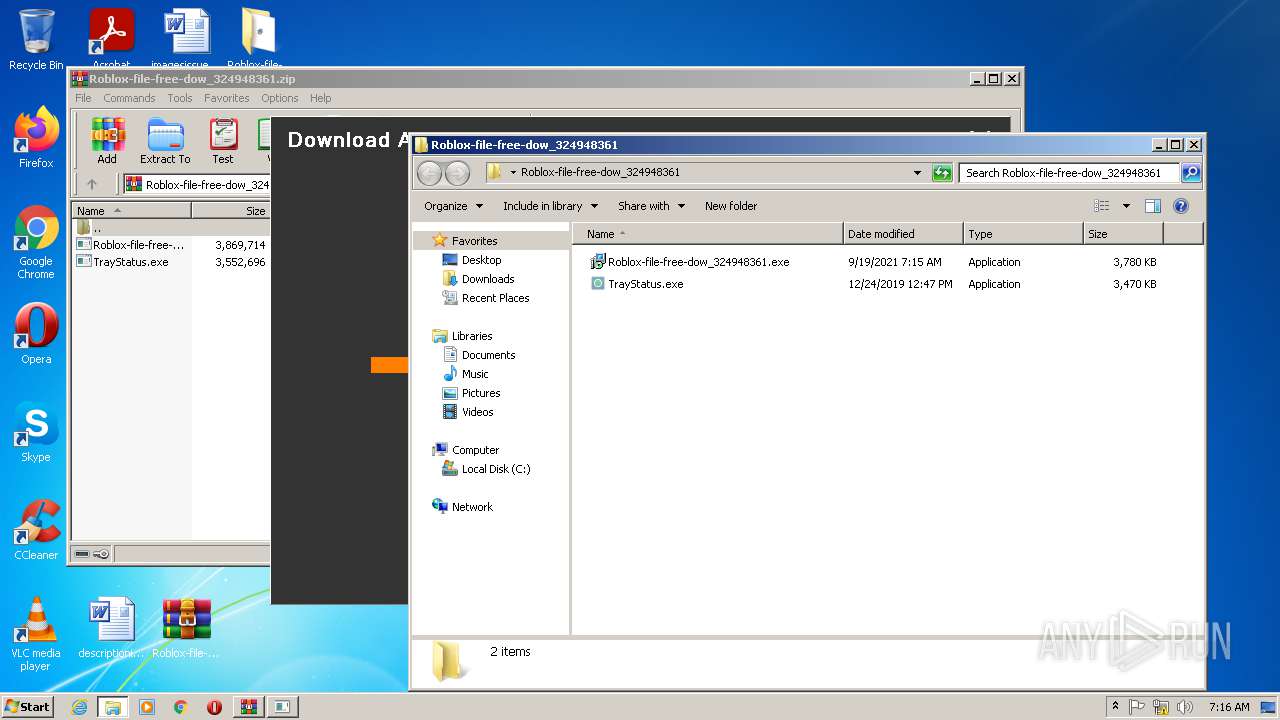
Task: Select the Opera desktop shortcut
Action: point(36,334)
